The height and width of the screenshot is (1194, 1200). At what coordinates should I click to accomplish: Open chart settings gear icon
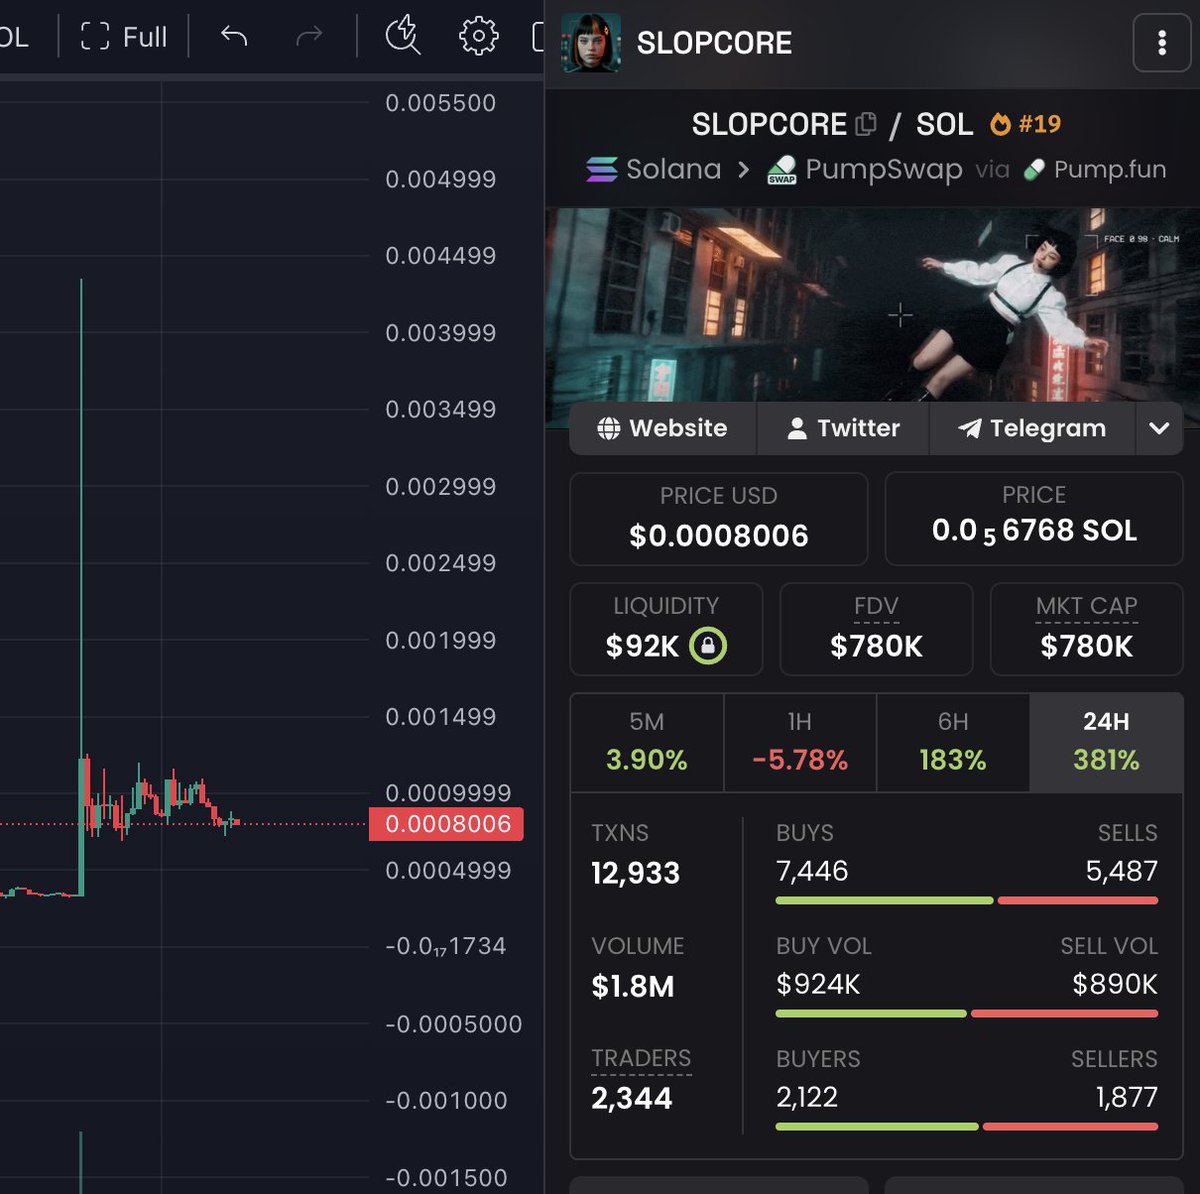tap(478, 36)
